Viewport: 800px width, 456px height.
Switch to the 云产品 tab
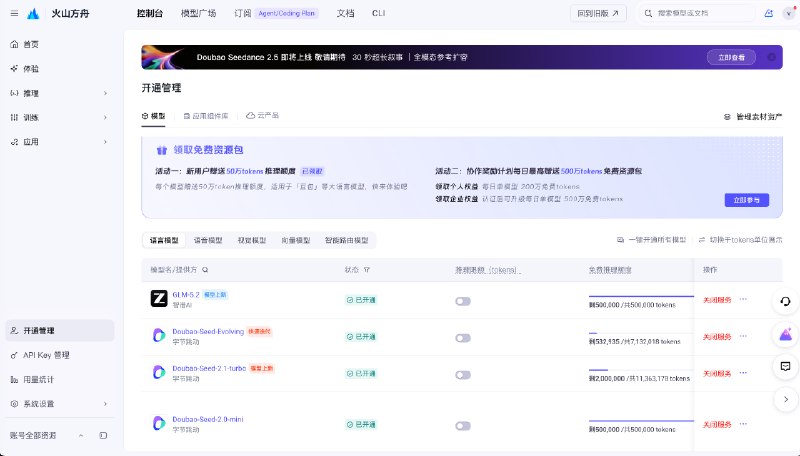(x=263, y=116)
